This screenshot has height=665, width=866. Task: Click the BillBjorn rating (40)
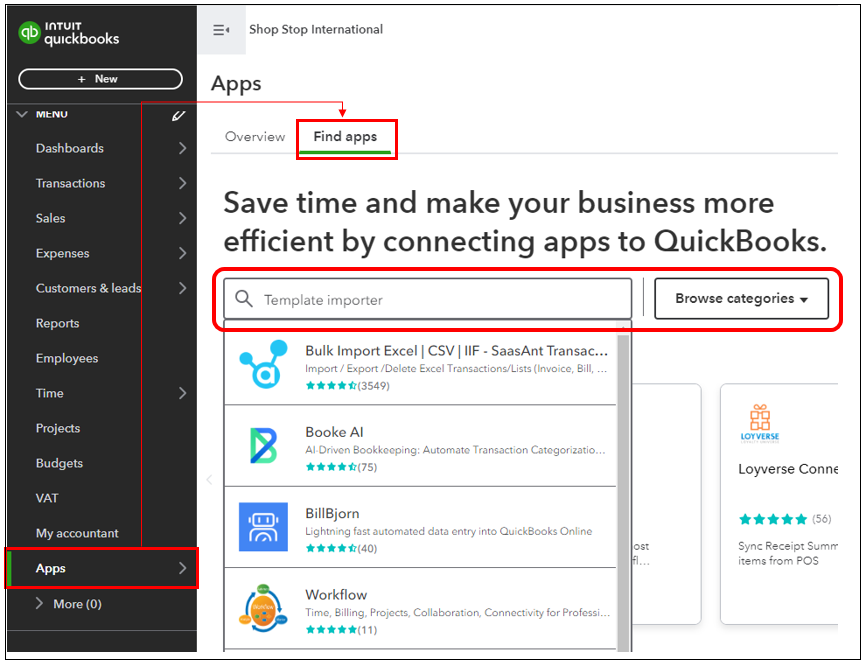341,548
